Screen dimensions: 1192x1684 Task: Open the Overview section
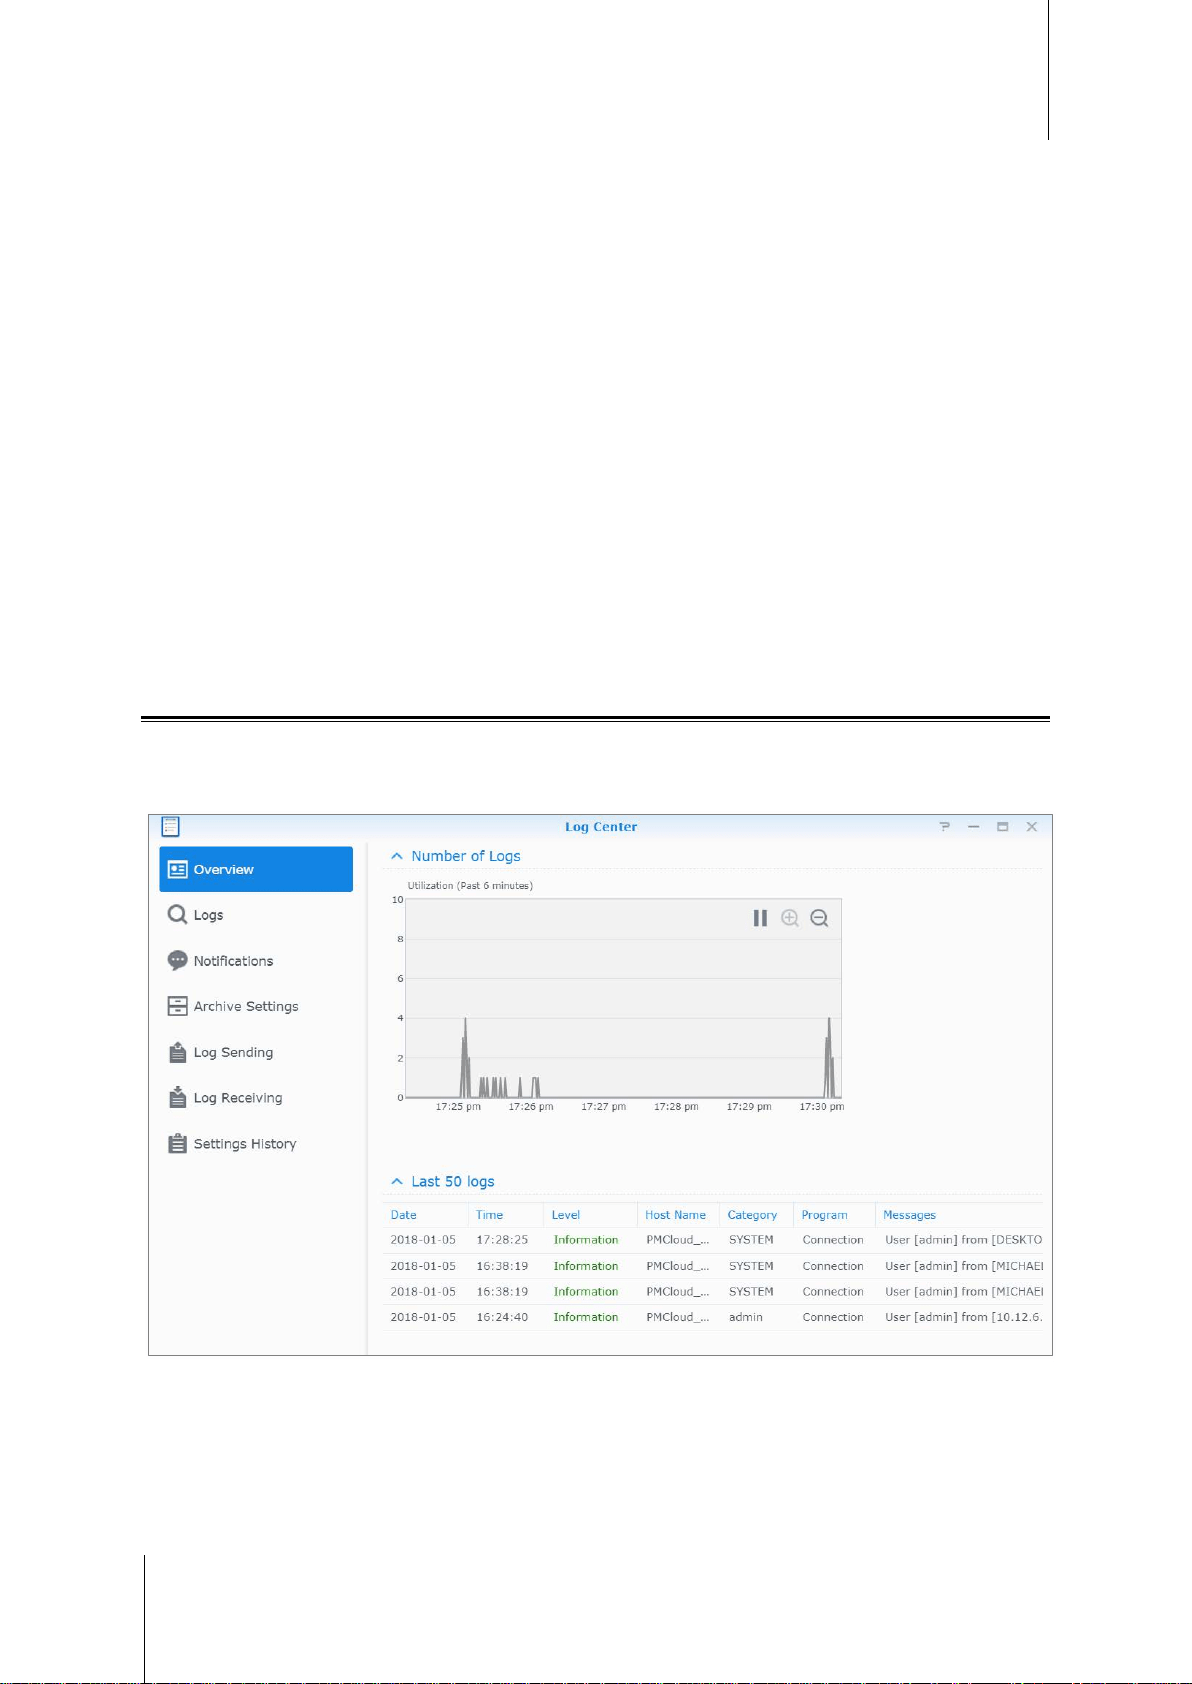click(x=256, y=869)
